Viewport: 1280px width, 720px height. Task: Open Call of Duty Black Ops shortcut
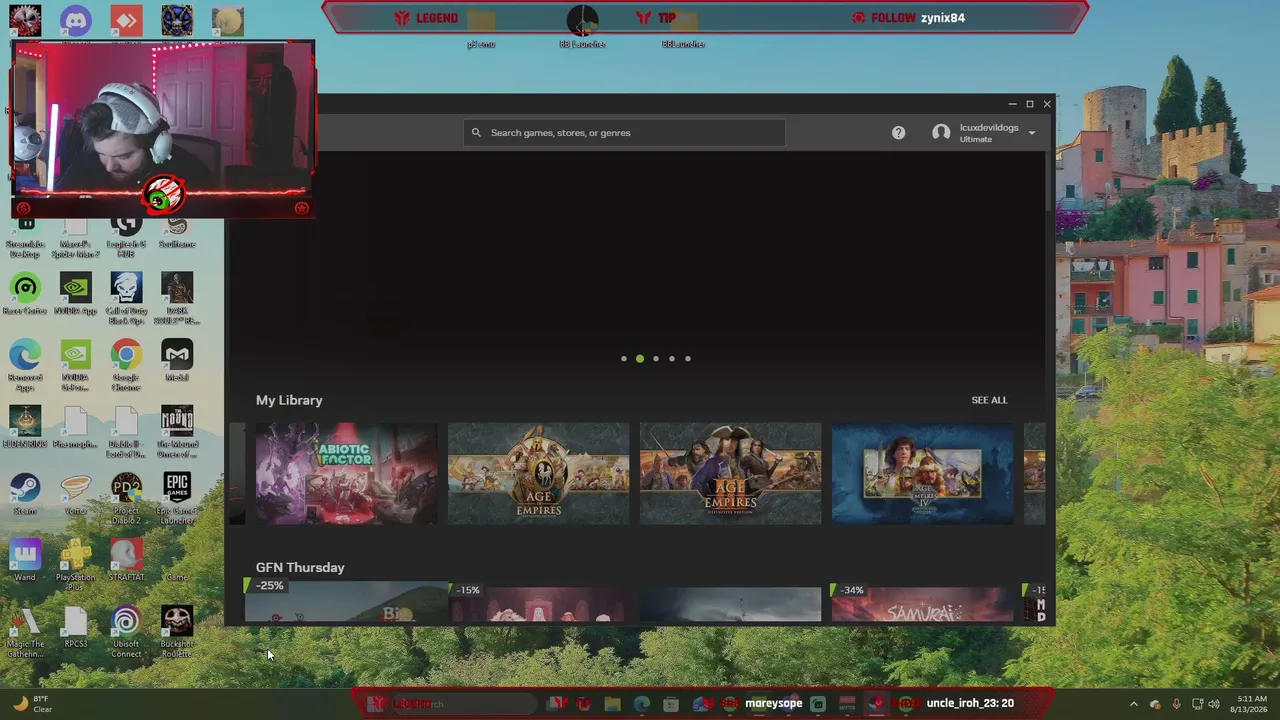click(126, 298)
